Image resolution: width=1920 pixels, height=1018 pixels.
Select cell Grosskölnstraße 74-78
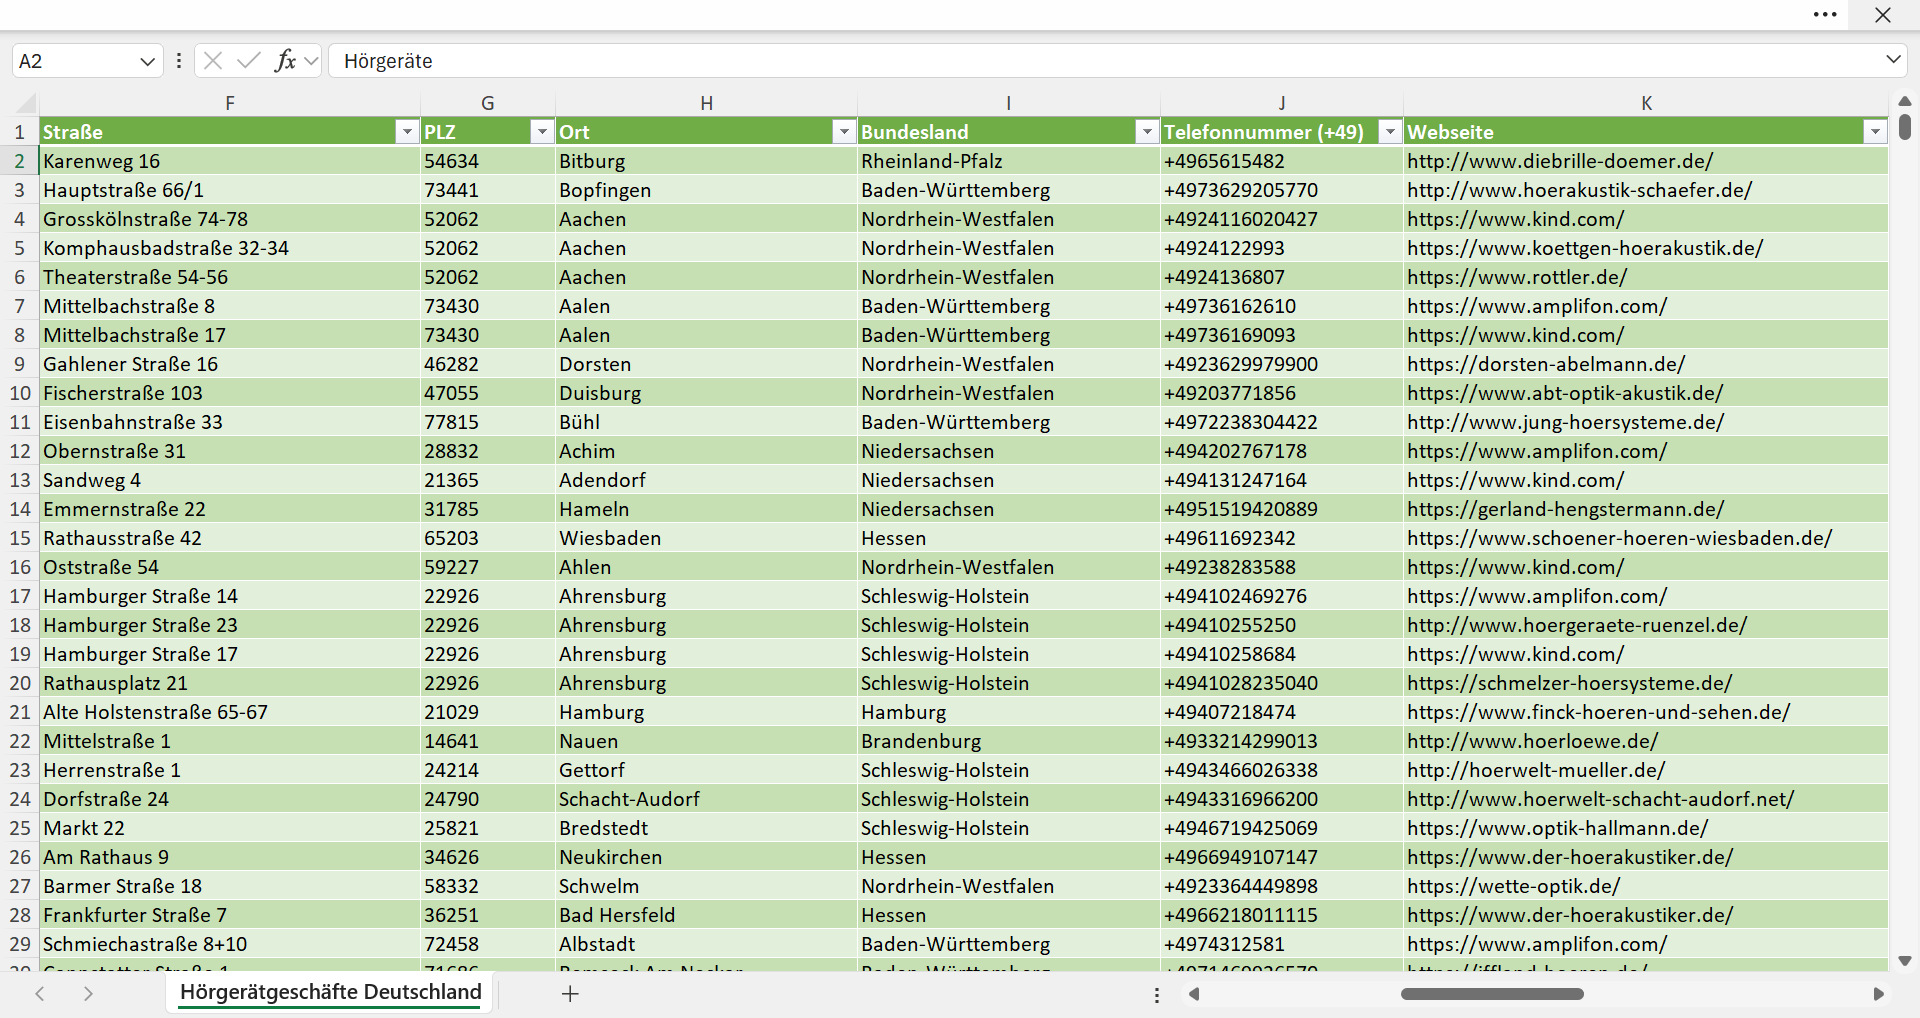point(230,219)
